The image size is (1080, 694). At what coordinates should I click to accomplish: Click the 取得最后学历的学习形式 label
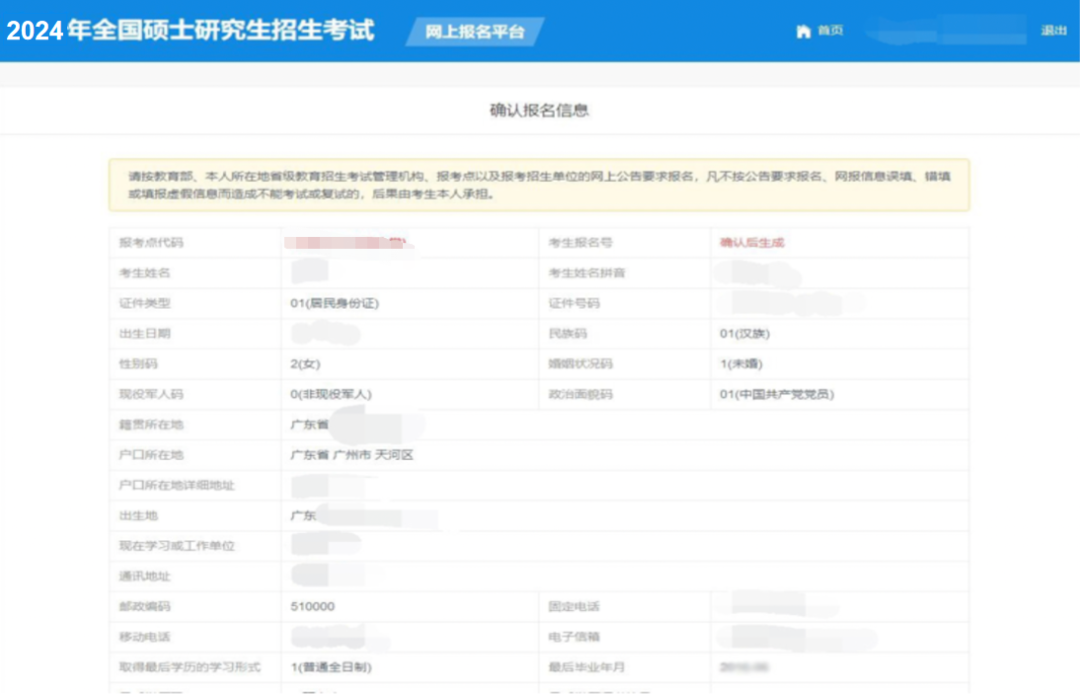(190, 666)
